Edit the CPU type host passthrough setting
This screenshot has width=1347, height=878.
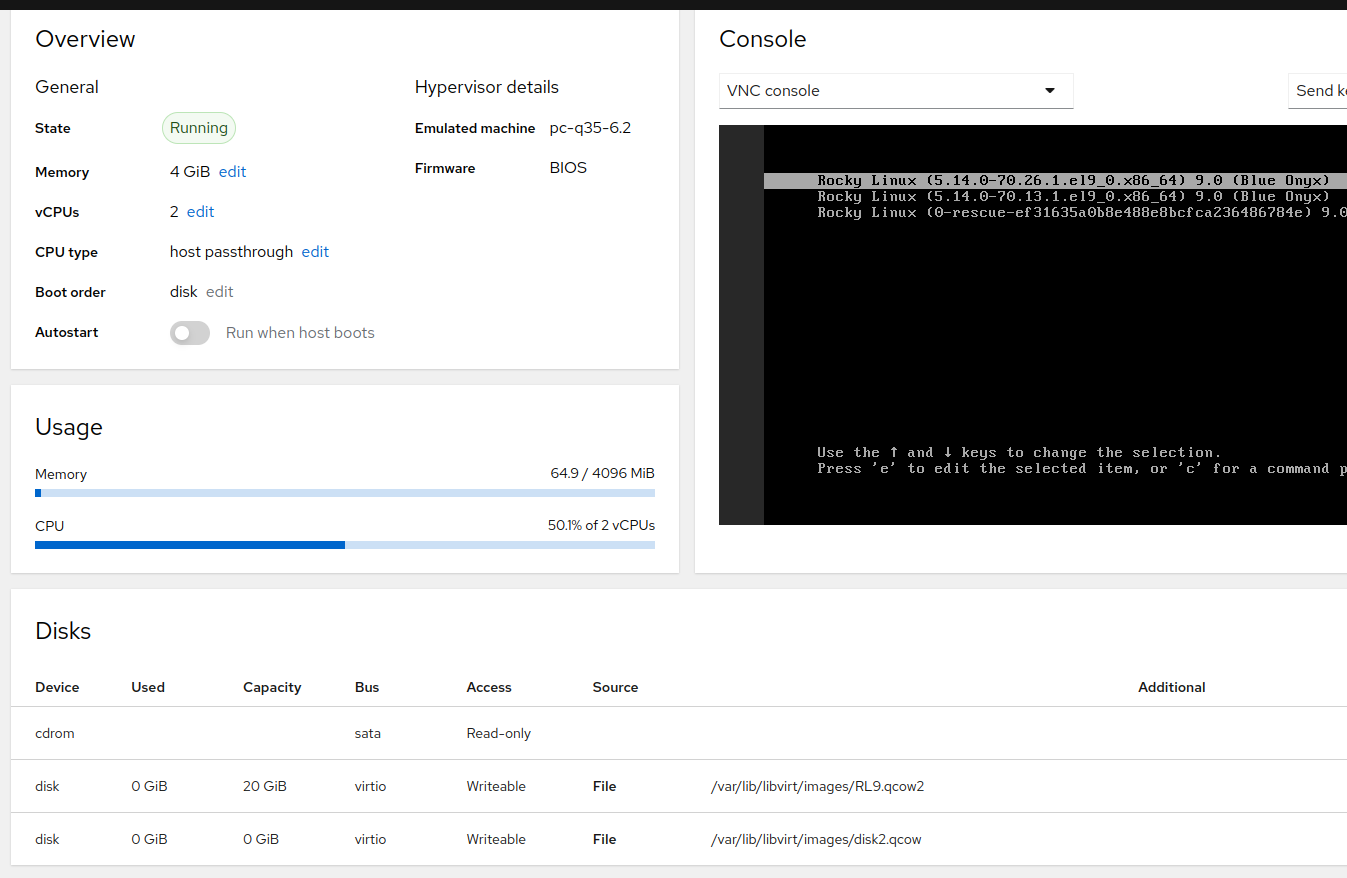tap(315, 251)
